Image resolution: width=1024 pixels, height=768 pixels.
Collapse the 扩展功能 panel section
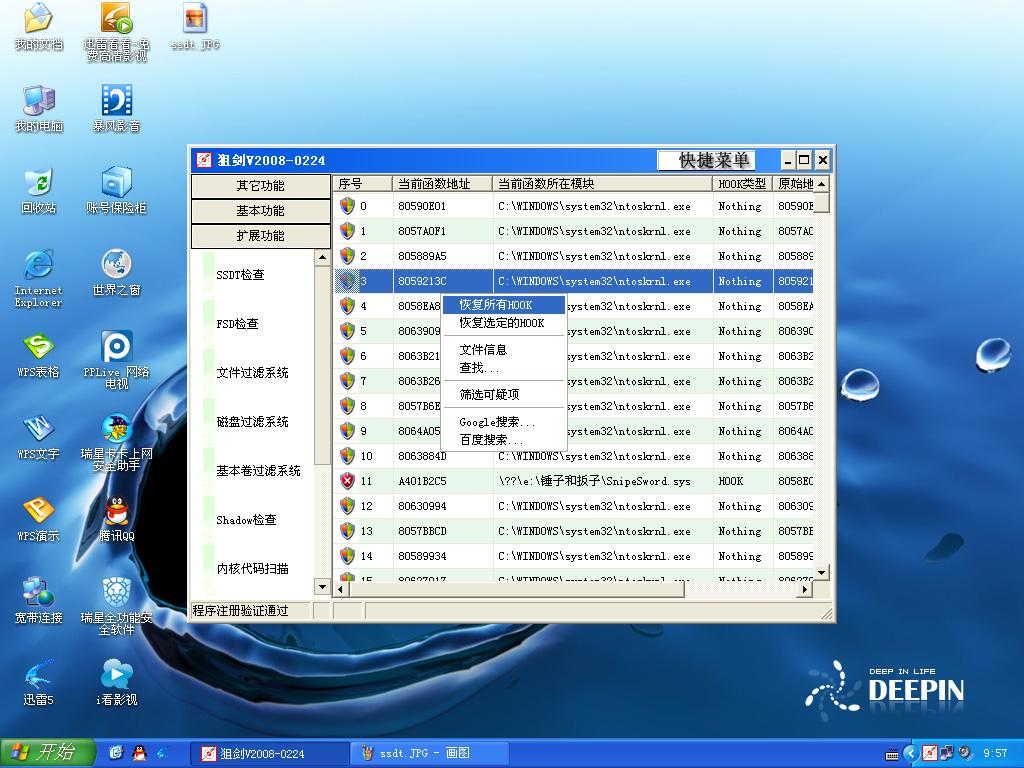coord(260,236)
